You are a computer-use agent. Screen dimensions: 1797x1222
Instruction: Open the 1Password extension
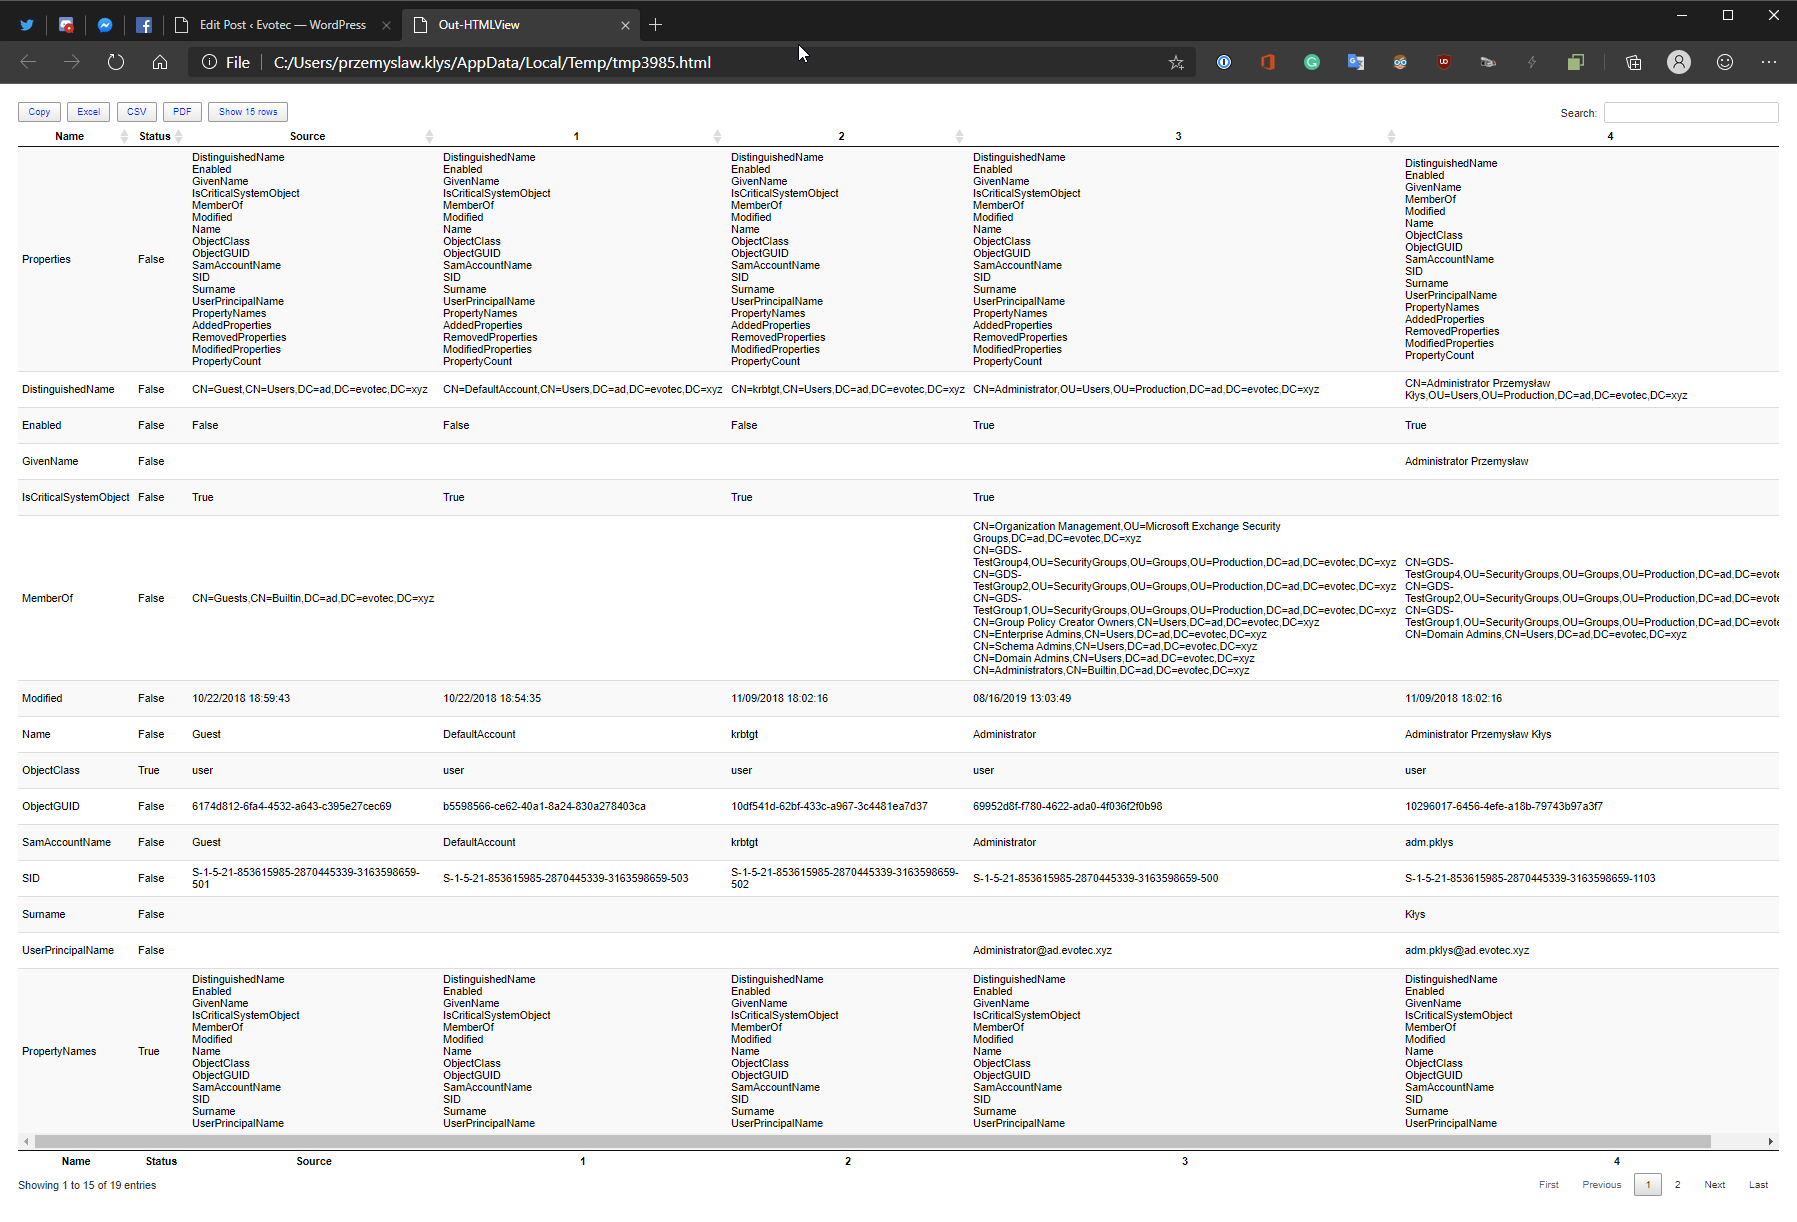[1224, 62]
